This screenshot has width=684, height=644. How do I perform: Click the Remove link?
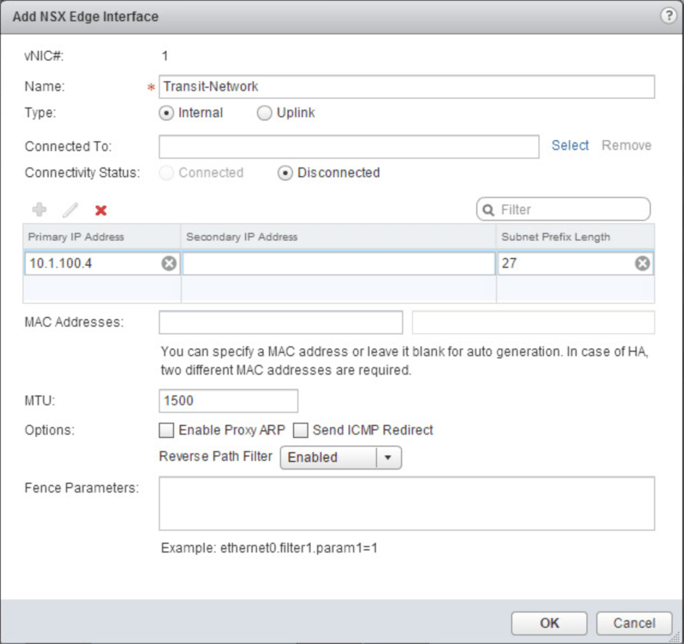(626, 146)
